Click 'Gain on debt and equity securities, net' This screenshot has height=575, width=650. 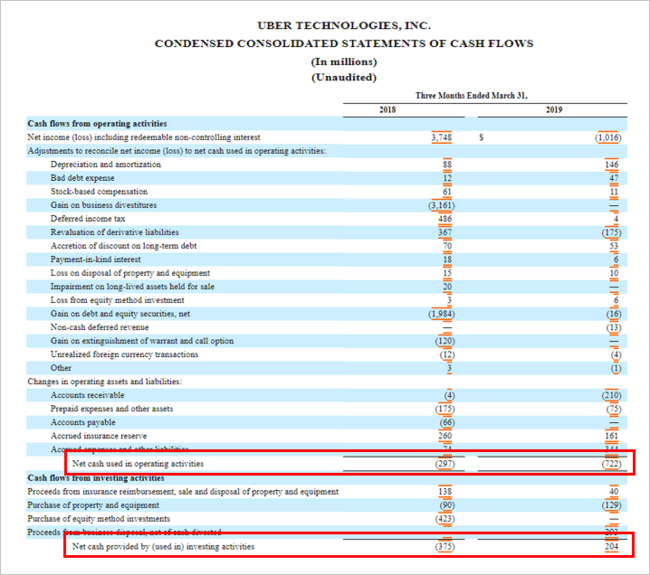point(120,314)
